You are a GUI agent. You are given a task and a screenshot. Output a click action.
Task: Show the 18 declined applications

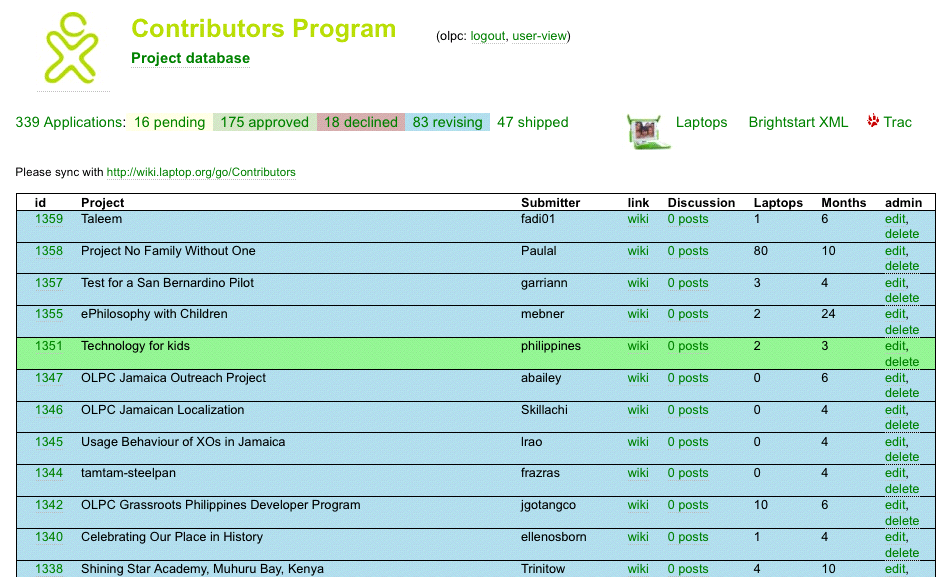(x=360, y=122)
